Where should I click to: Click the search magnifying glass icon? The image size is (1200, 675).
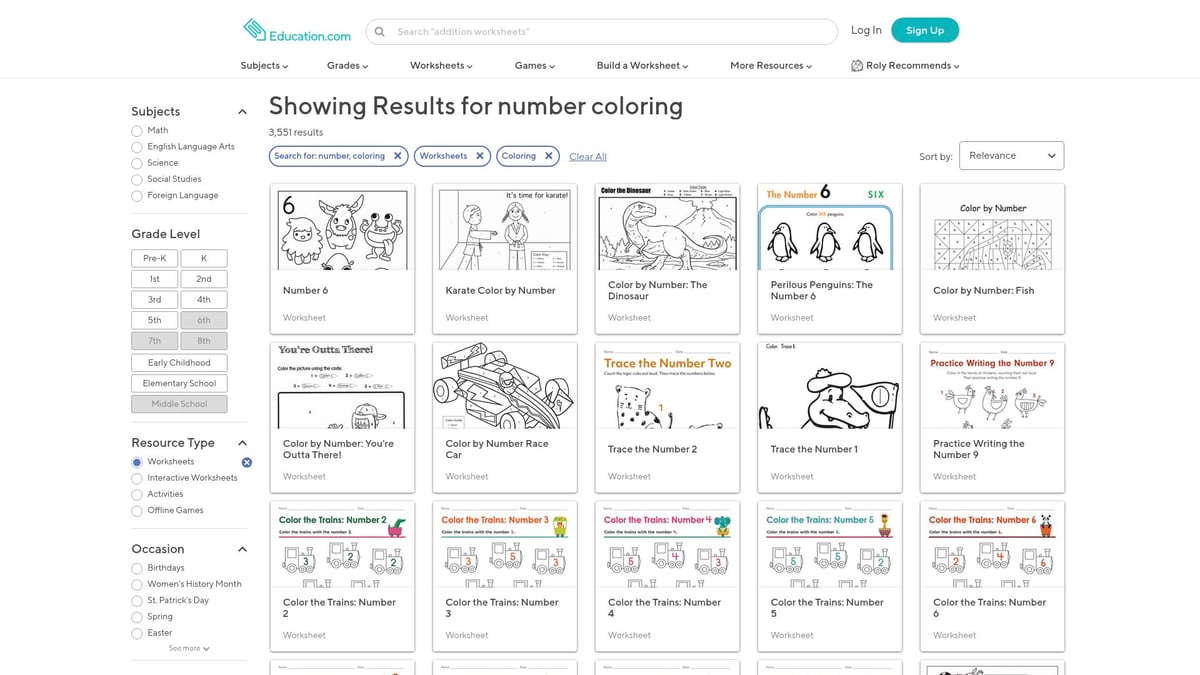[380, 31]
